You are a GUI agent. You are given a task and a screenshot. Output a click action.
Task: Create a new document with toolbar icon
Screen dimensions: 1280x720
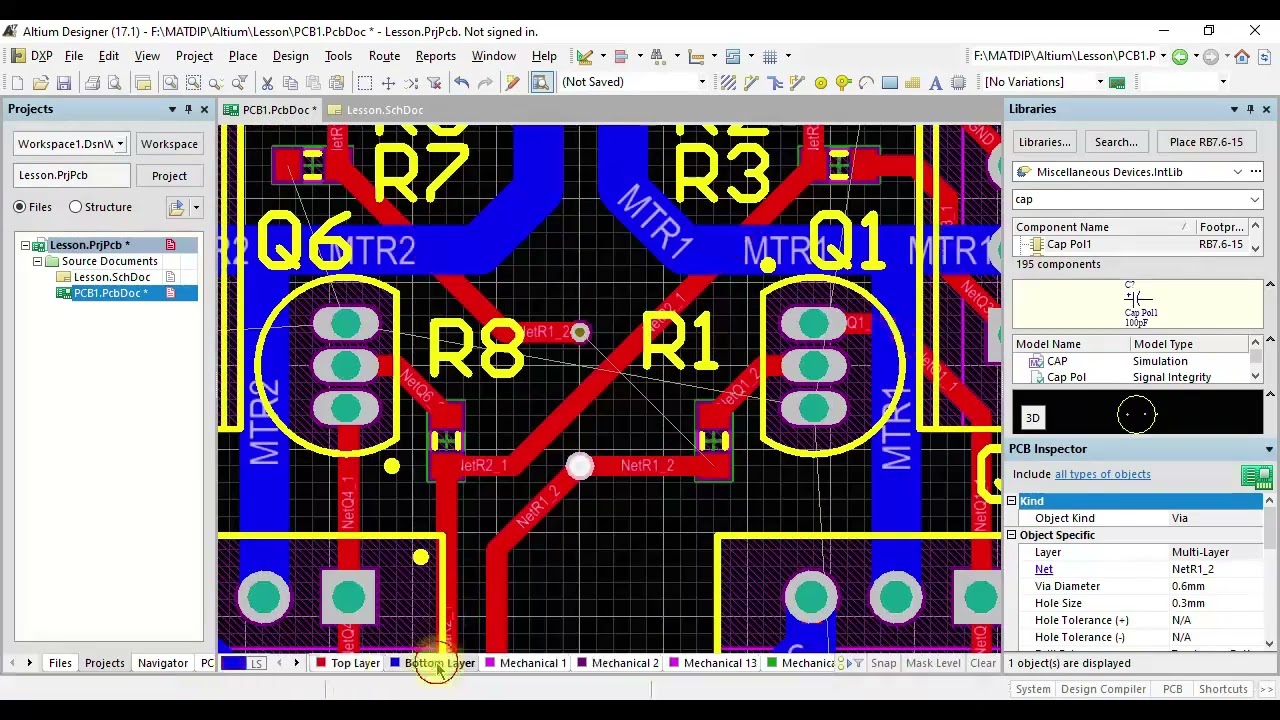(17, 83)
